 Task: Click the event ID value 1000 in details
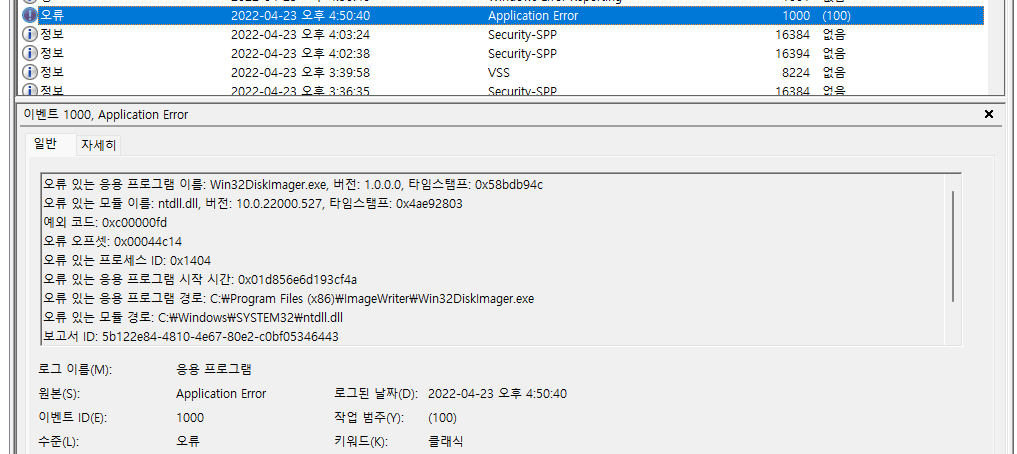pyautogui.click(x=189, y=418)
